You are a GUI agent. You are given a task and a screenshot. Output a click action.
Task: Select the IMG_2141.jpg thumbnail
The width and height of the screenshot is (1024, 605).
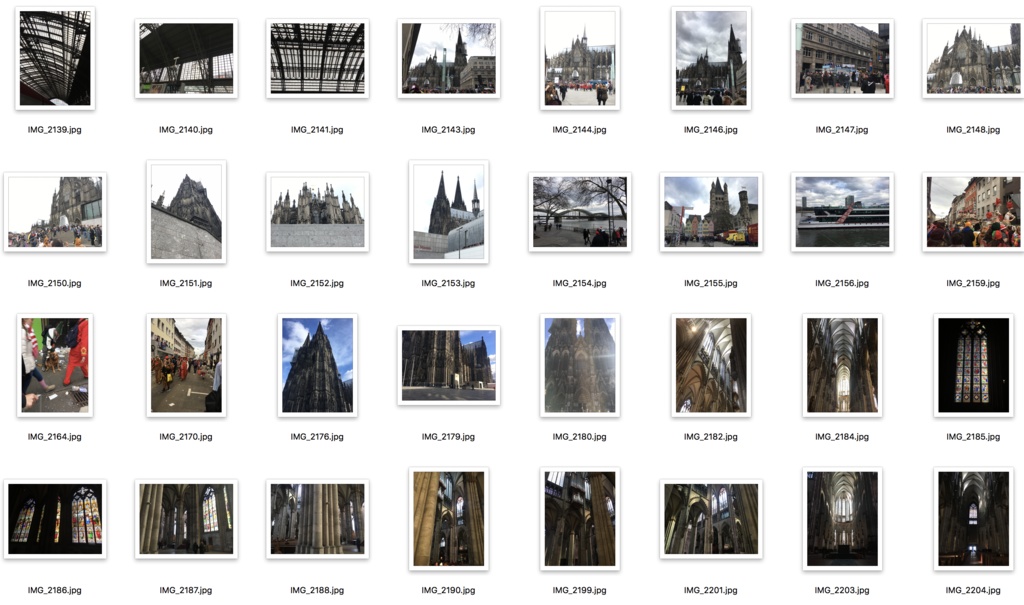[x=317, y=58]
